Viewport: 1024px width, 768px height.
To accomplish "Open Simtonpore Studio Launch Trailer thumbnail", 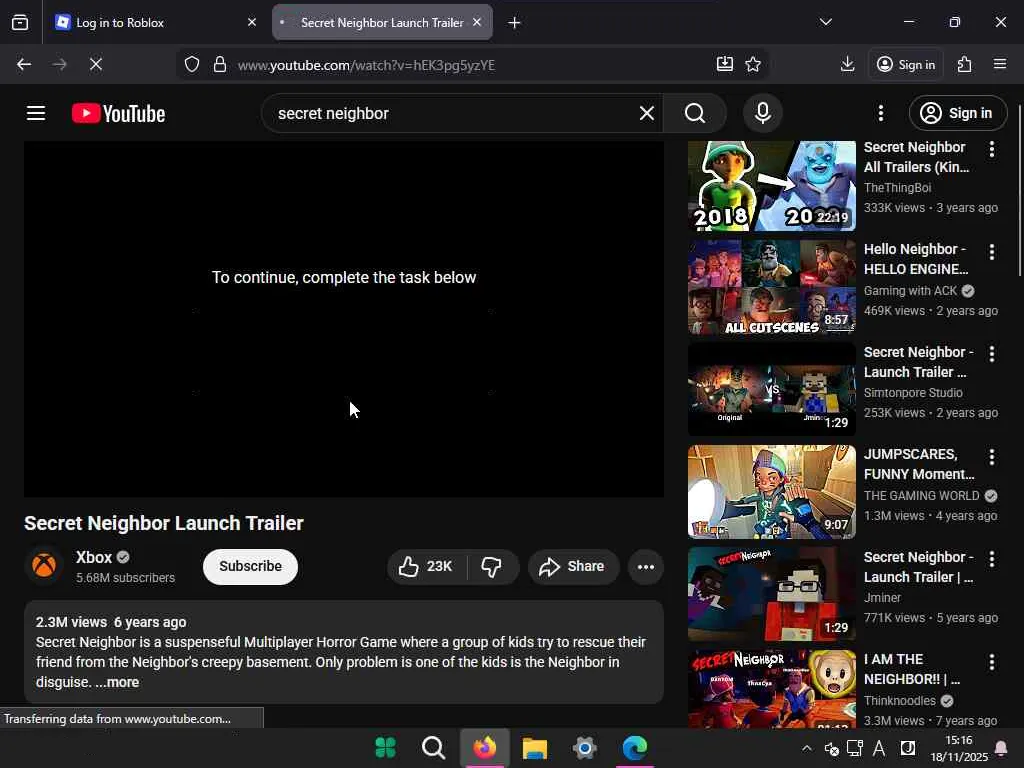I will pos(771,389).
